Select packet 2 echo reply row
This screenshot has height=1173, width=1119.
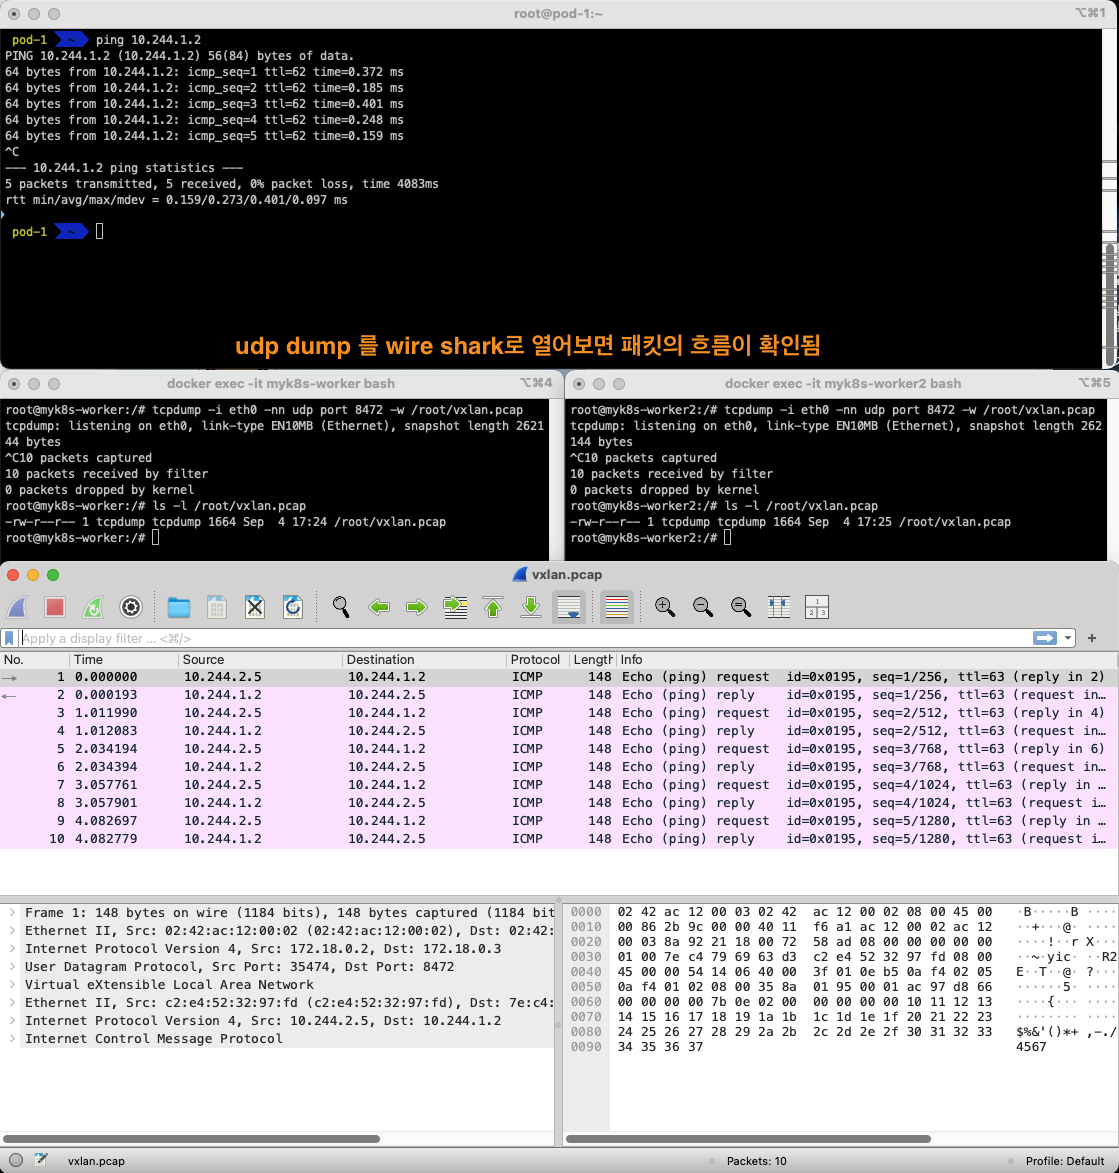(x=560, y=695)
